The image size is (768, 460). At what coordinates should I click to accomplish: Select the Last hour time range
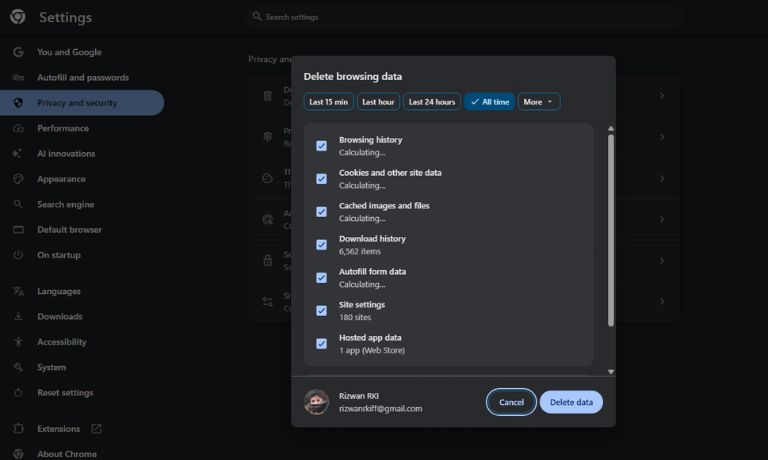pyautogui.click(x=378, y=102)
